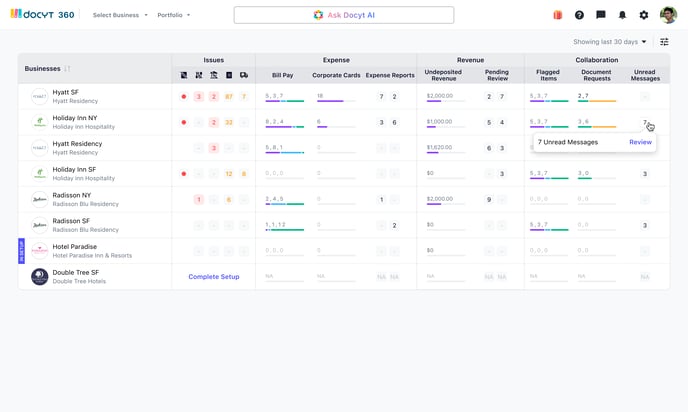This screenshot has height=412, width=688.
Task: Click the Holiday Inn NY business logo
Action: 39,122
